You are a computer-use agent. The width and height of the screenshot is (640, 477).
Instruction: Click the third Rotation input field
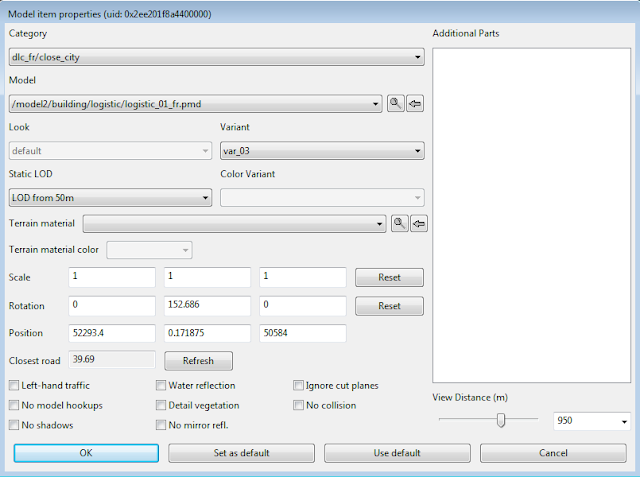pyautogui.click(x=303, y=306)
